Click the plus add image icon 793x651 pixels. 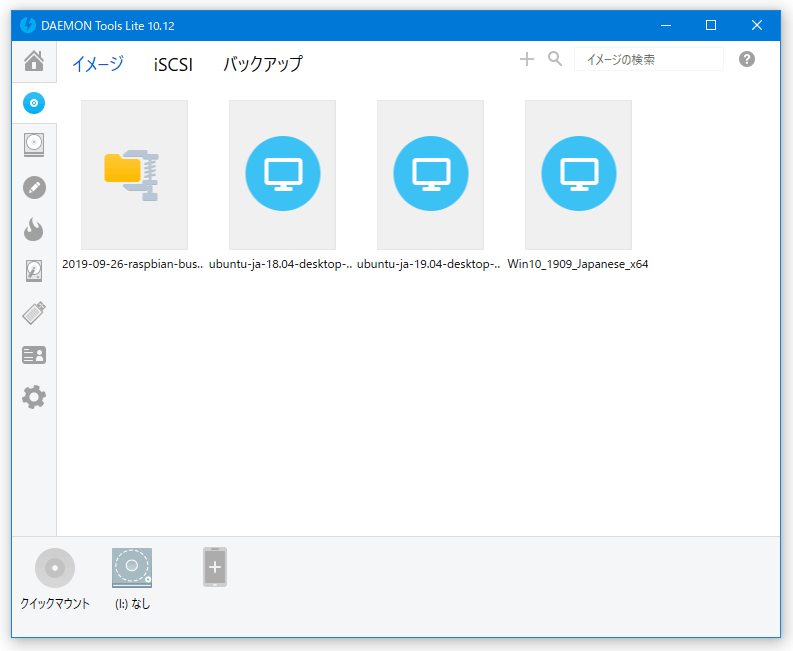click(x=526, y=59)
